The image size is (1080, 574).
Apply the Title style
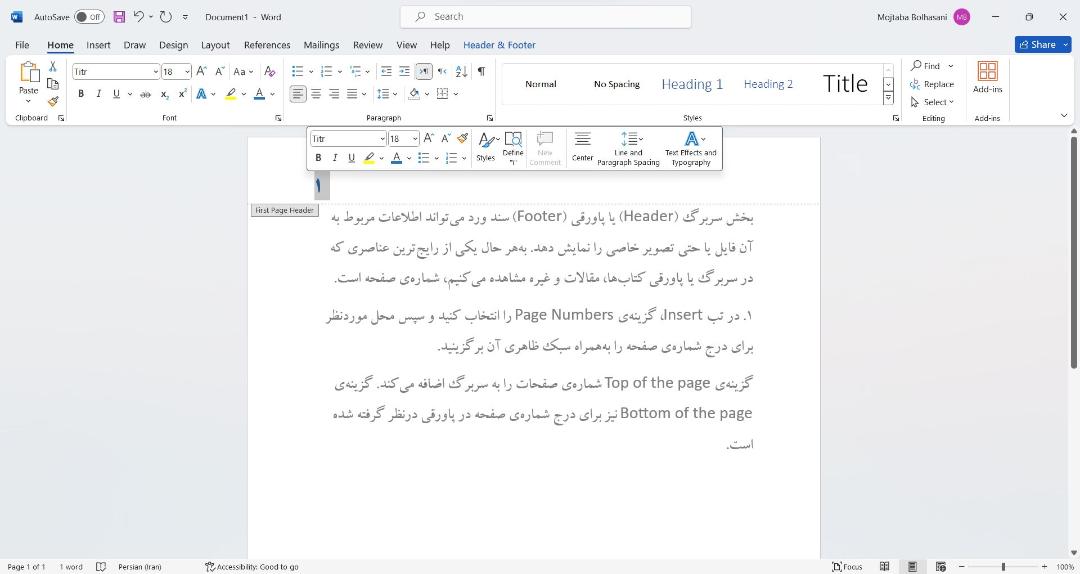tap(845, 84)
